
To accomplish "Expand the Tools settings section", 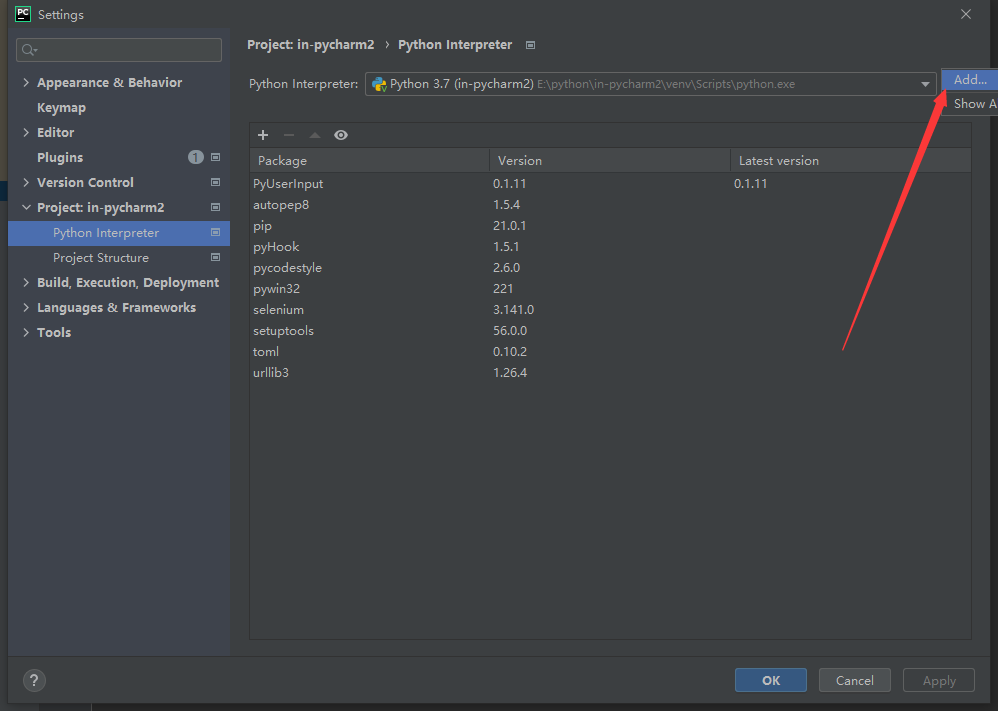I will pos(26,332).
